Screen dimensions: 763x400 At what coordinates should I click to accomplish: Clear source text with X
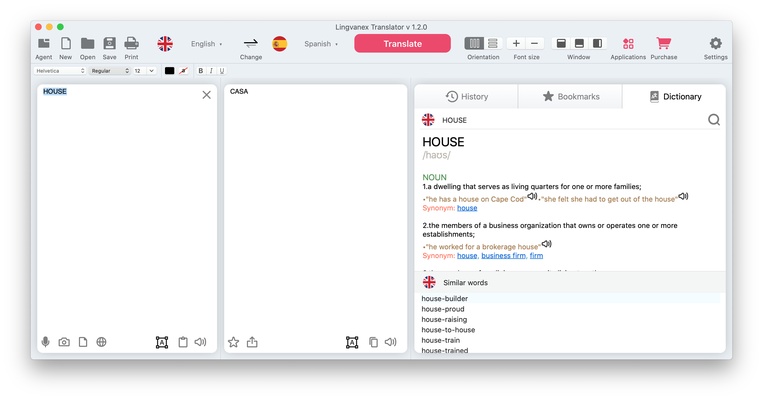(206, 95)
